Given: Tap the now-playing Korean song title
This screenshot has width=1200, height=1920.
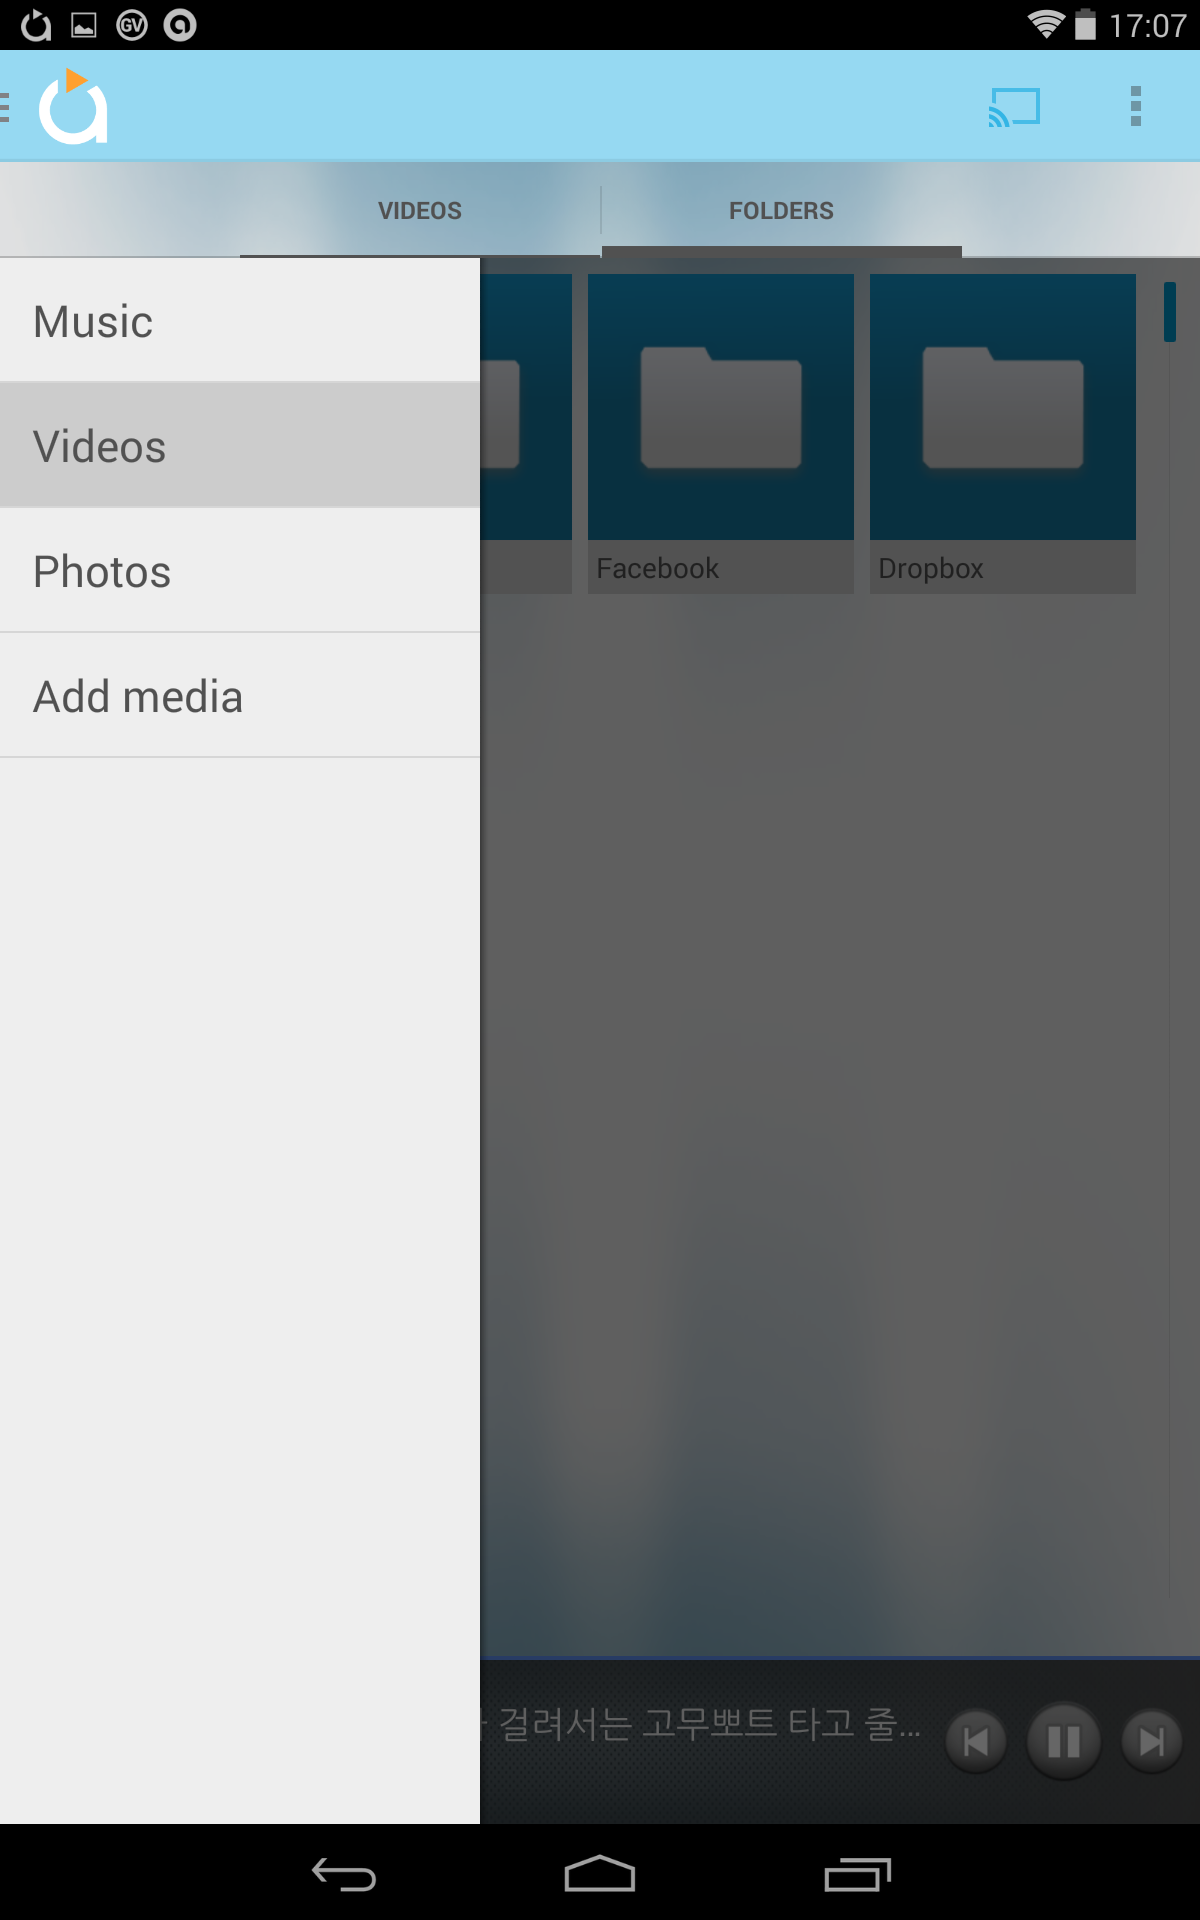Looking at the screenshot, I should click(x=700, y=1724).
